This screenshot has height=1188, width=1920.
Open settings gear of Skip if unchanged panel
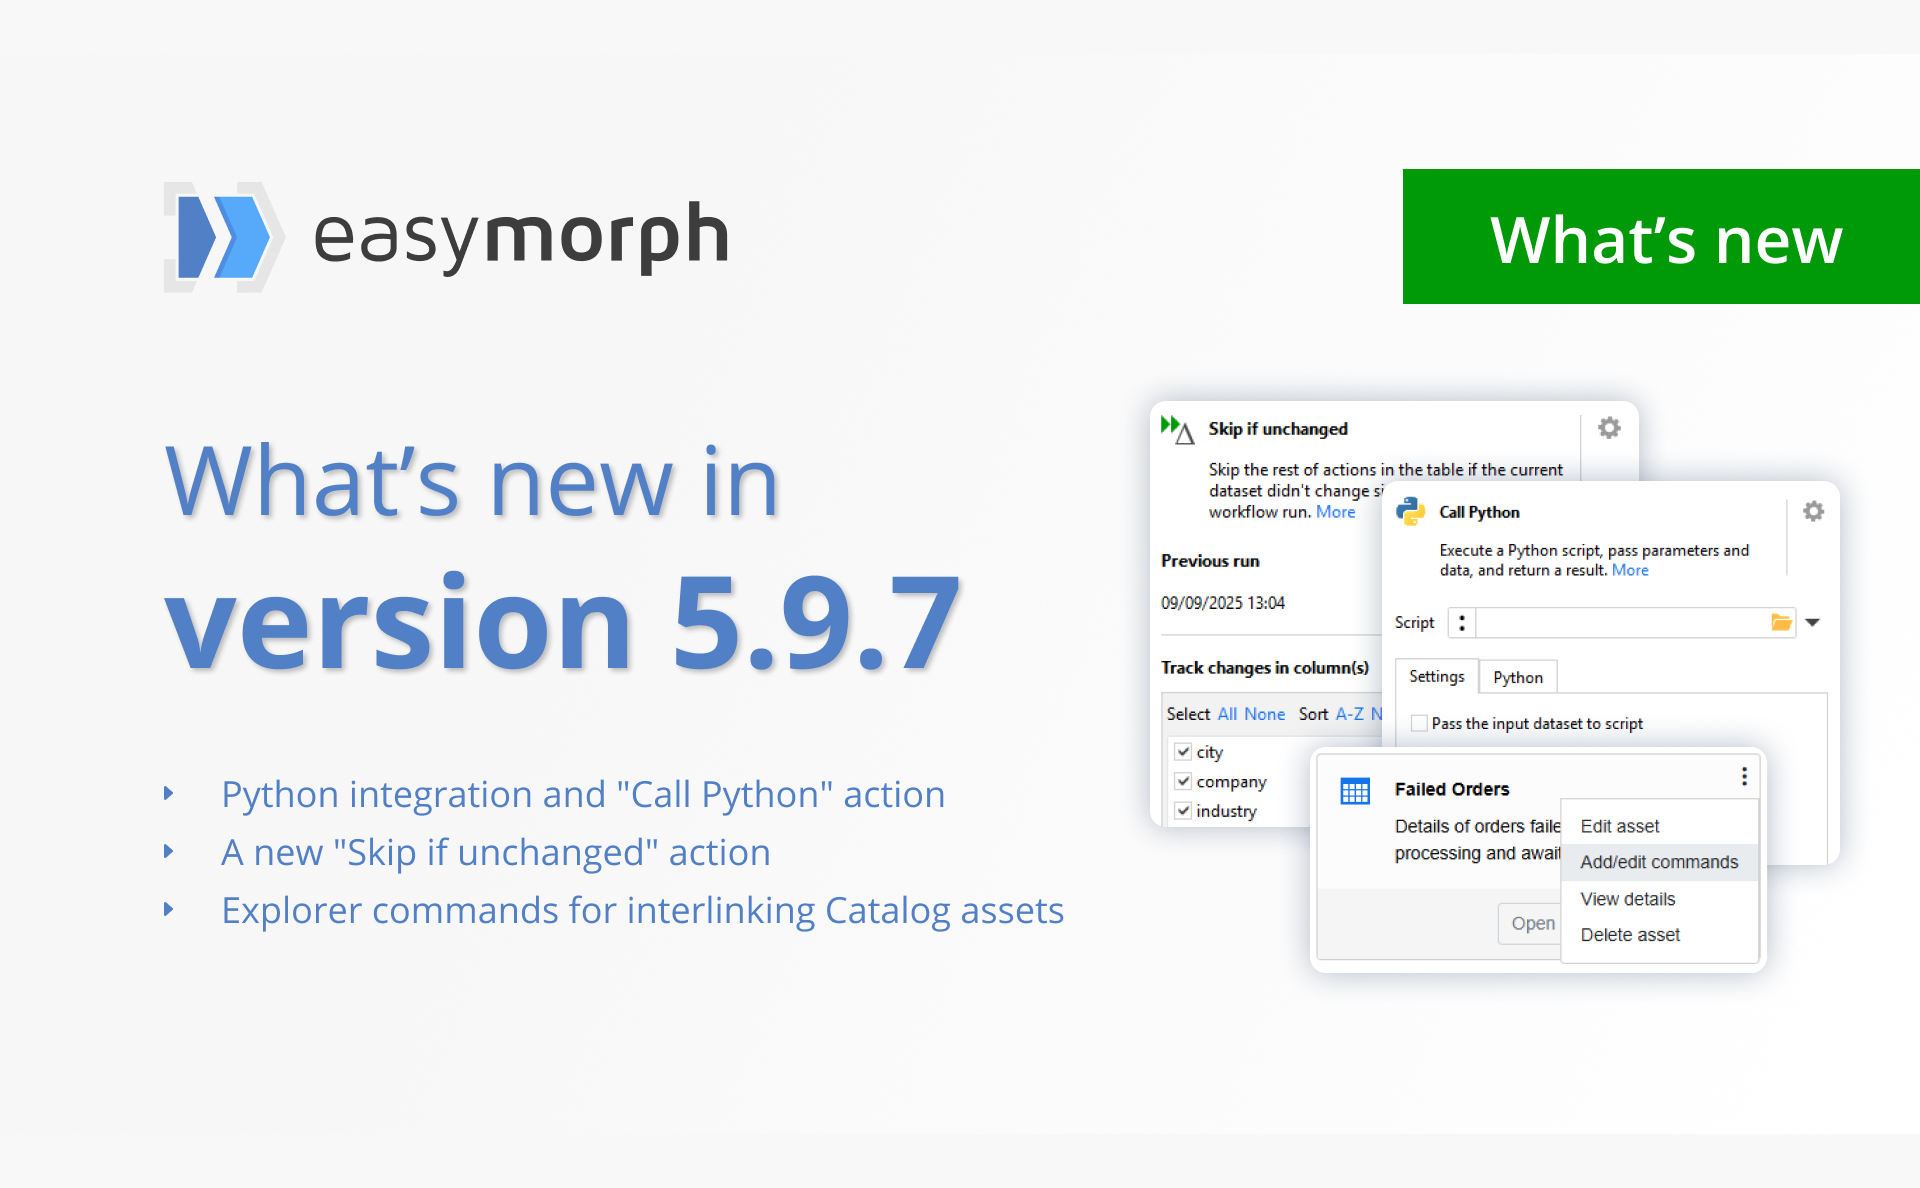click(x=1609, y=428)
